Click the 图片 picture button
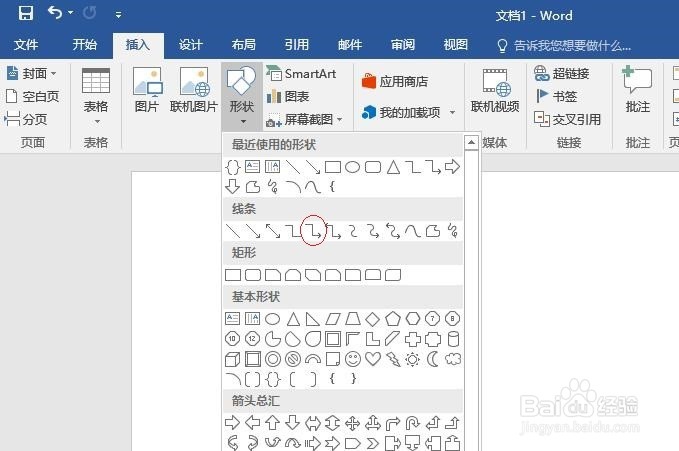This screenshot has width=679, height=451. (147, 90)
